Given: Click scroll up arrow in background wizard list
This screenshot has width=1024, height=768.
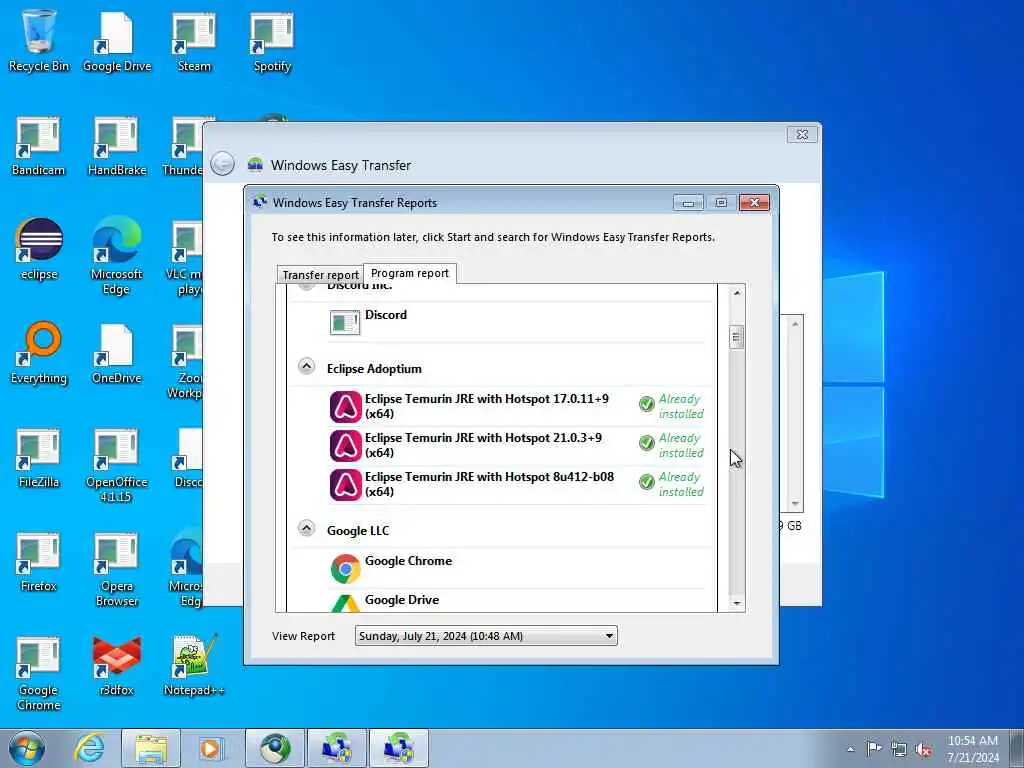Looking at the screenshot, I should point(795,324).
